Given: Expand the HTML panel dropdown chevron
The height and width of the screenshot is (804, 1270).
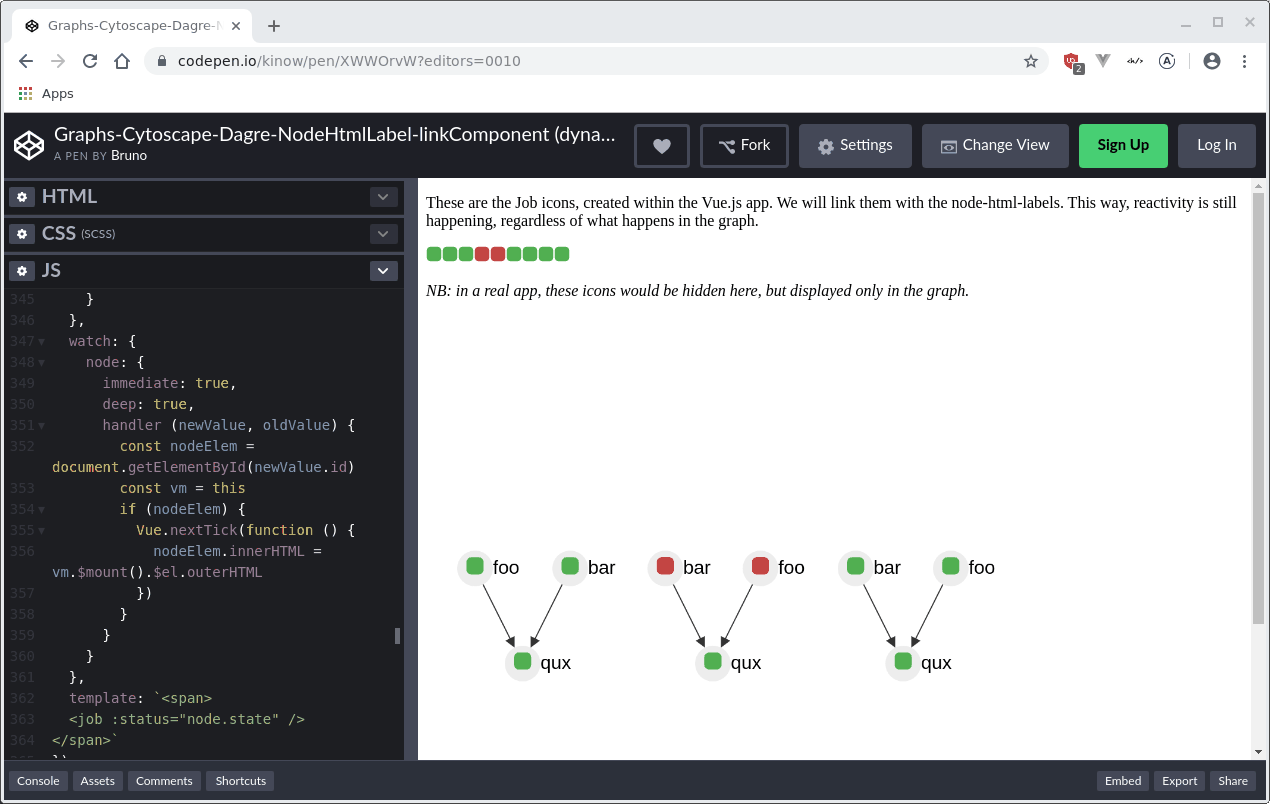Looking at the screenshot, I should coord(383,197).
